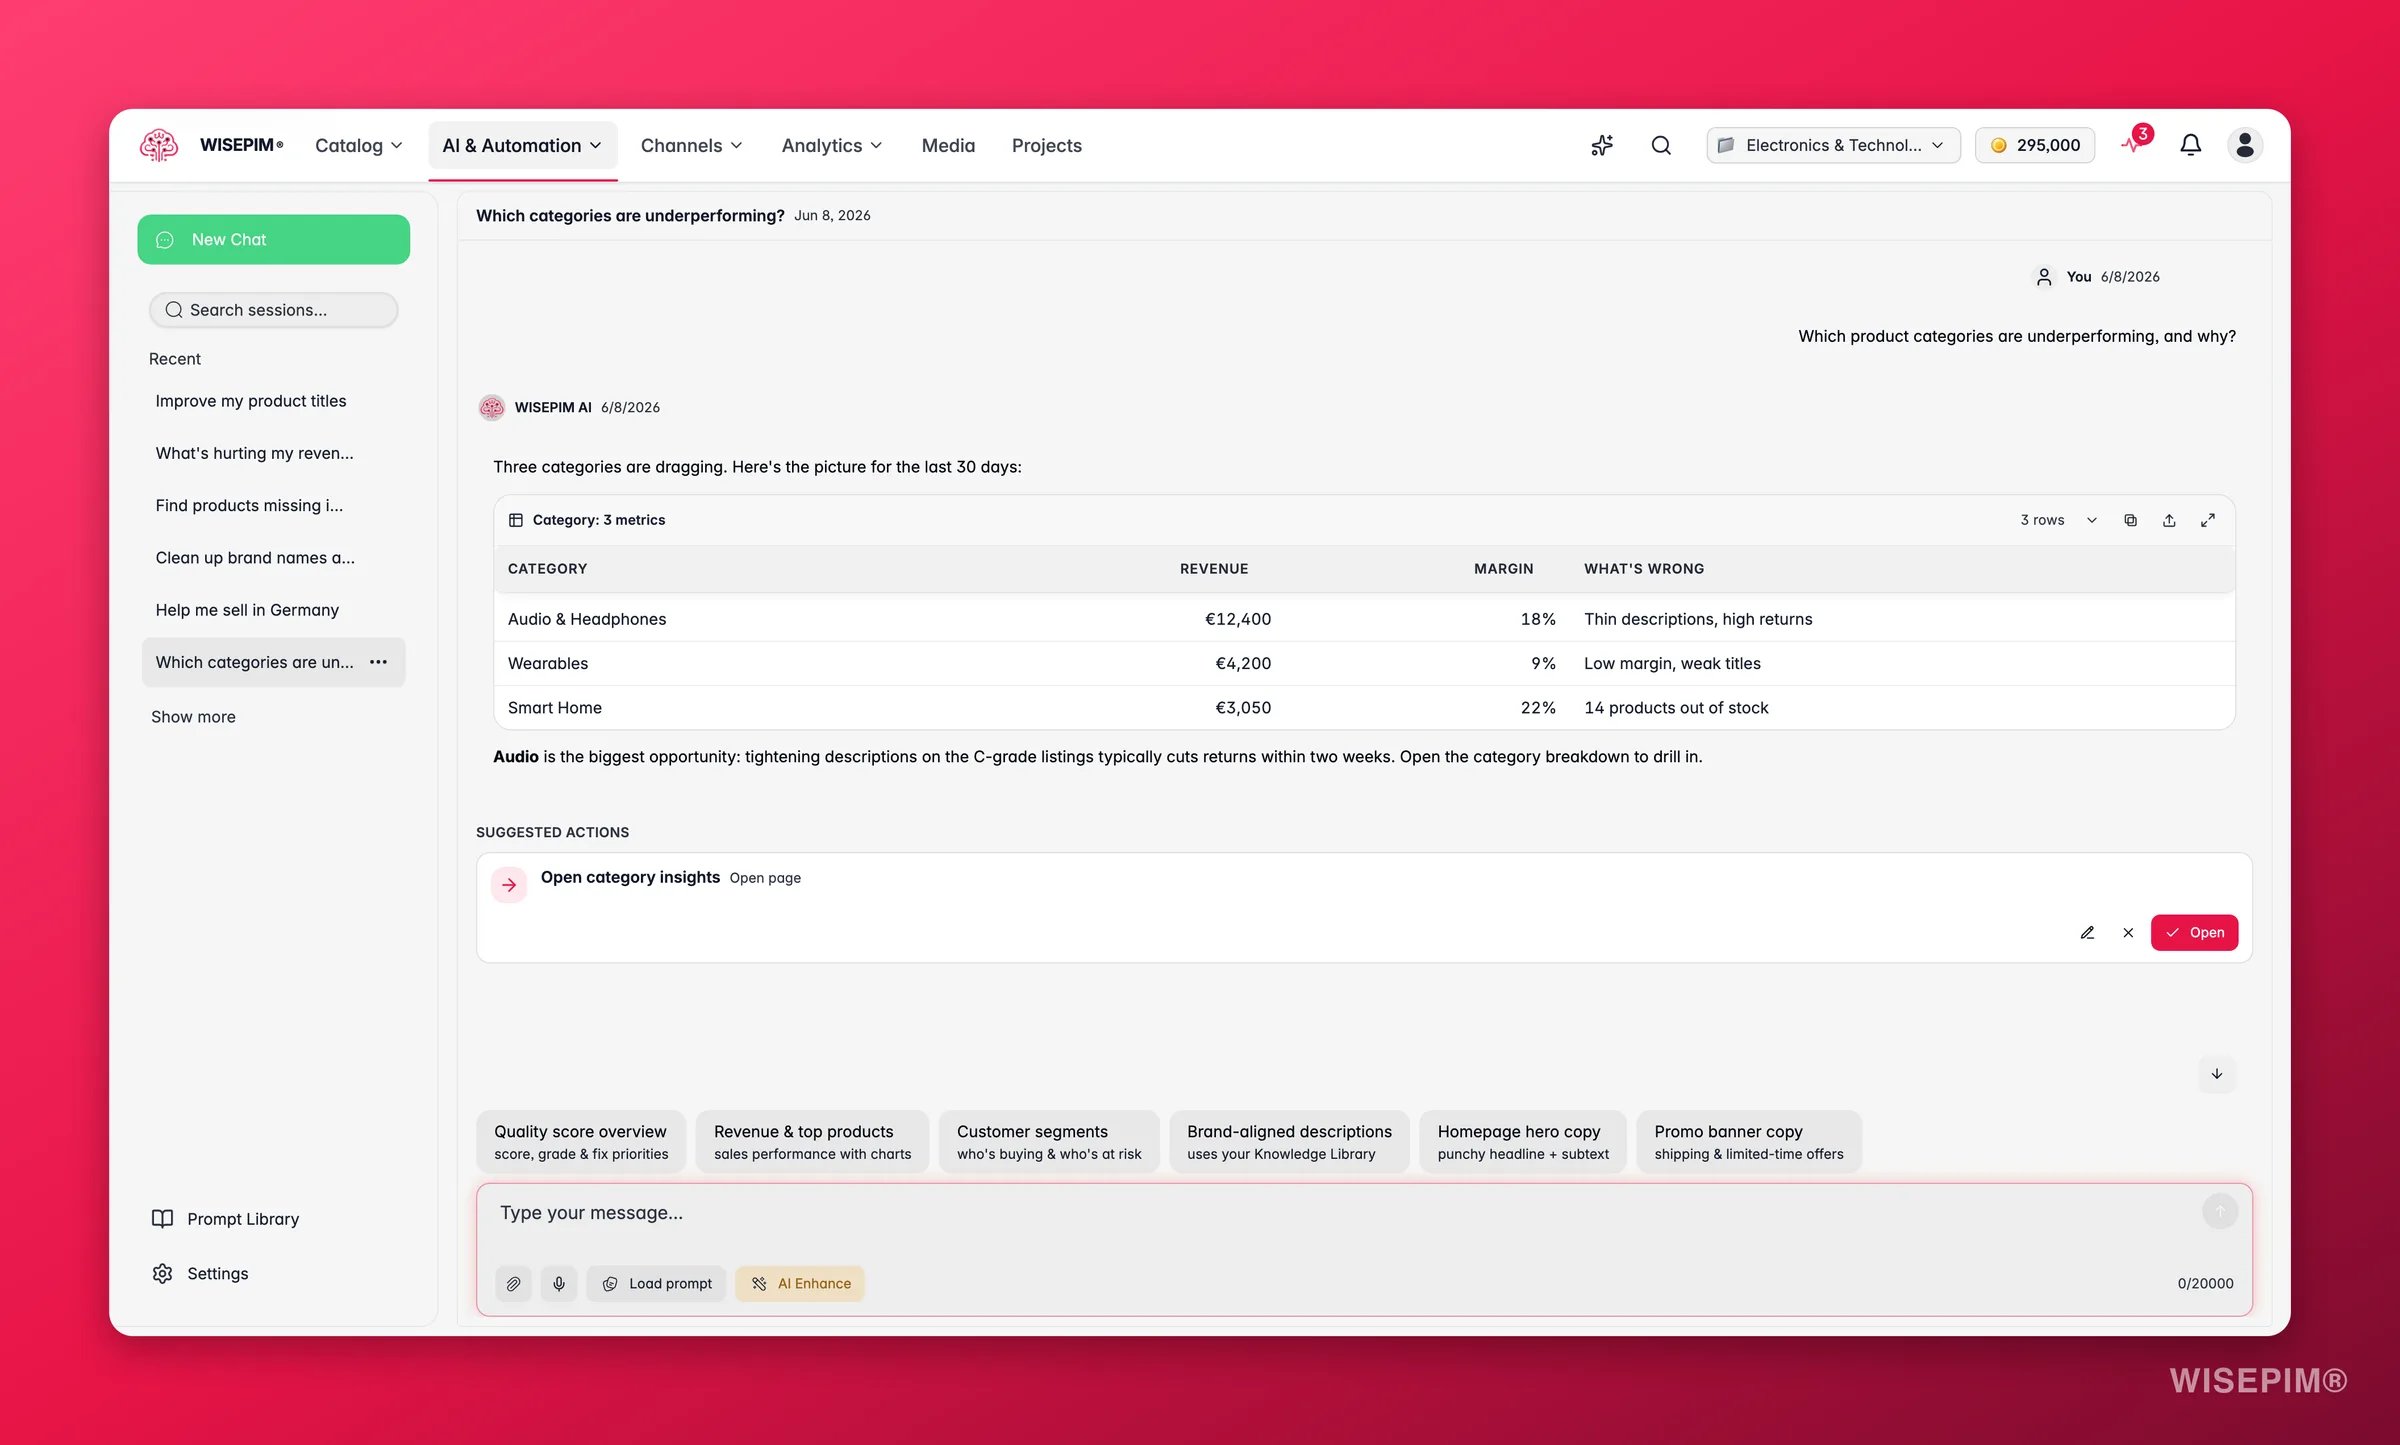Open the 'Improve my product titles' session

[273, 401]
